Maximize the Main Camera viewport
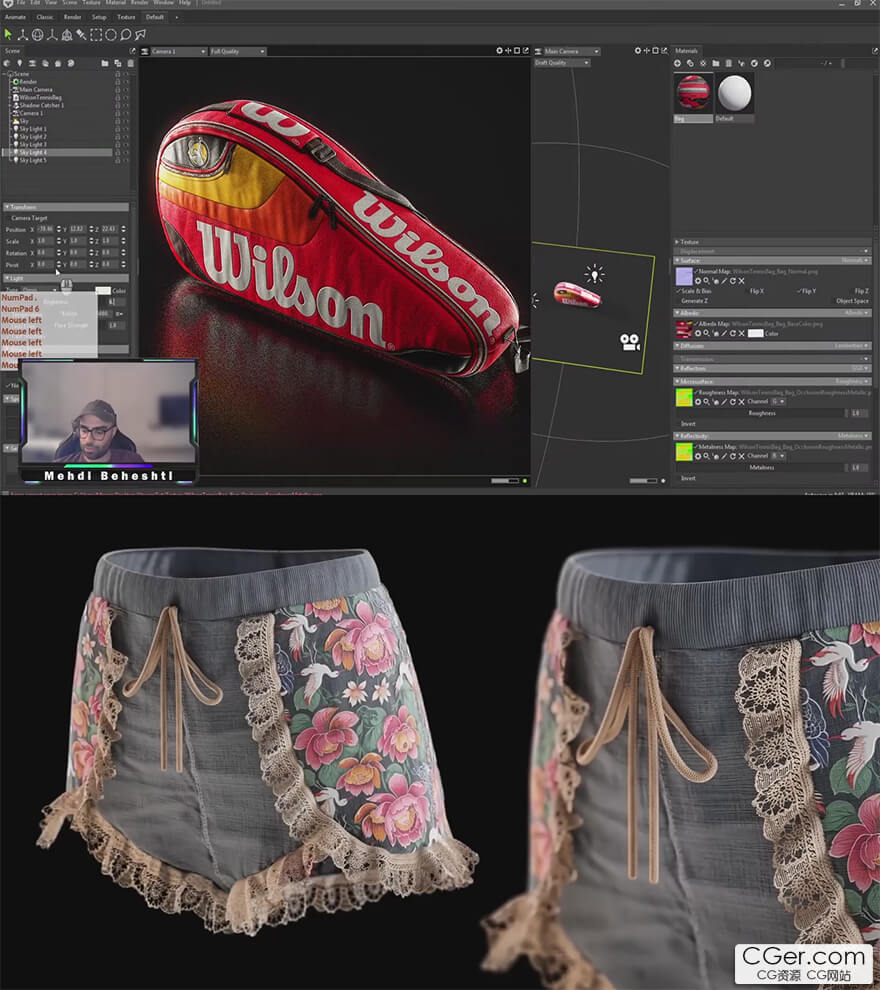The image size is (880, 990). click(x=655, y=51)
